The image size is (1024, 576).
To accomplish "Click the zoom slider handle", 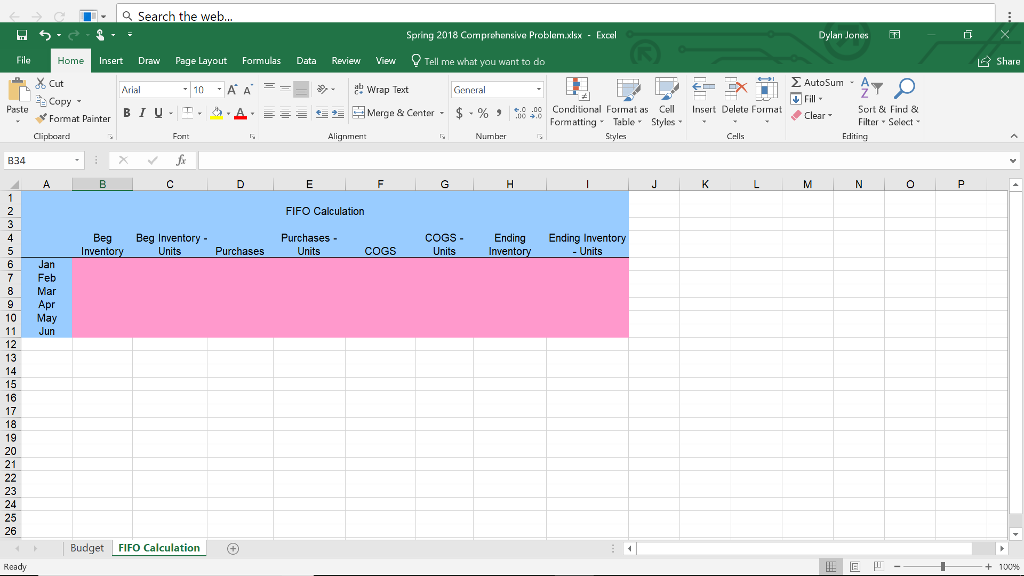I will [943, 567].
